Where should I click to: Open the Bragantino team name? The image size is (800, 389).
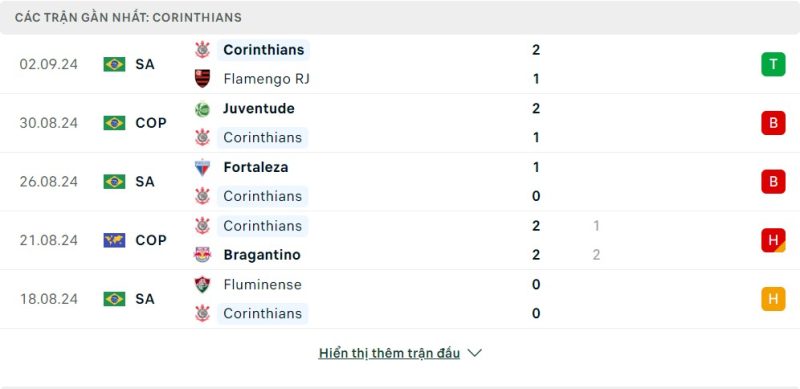(262, 255)
